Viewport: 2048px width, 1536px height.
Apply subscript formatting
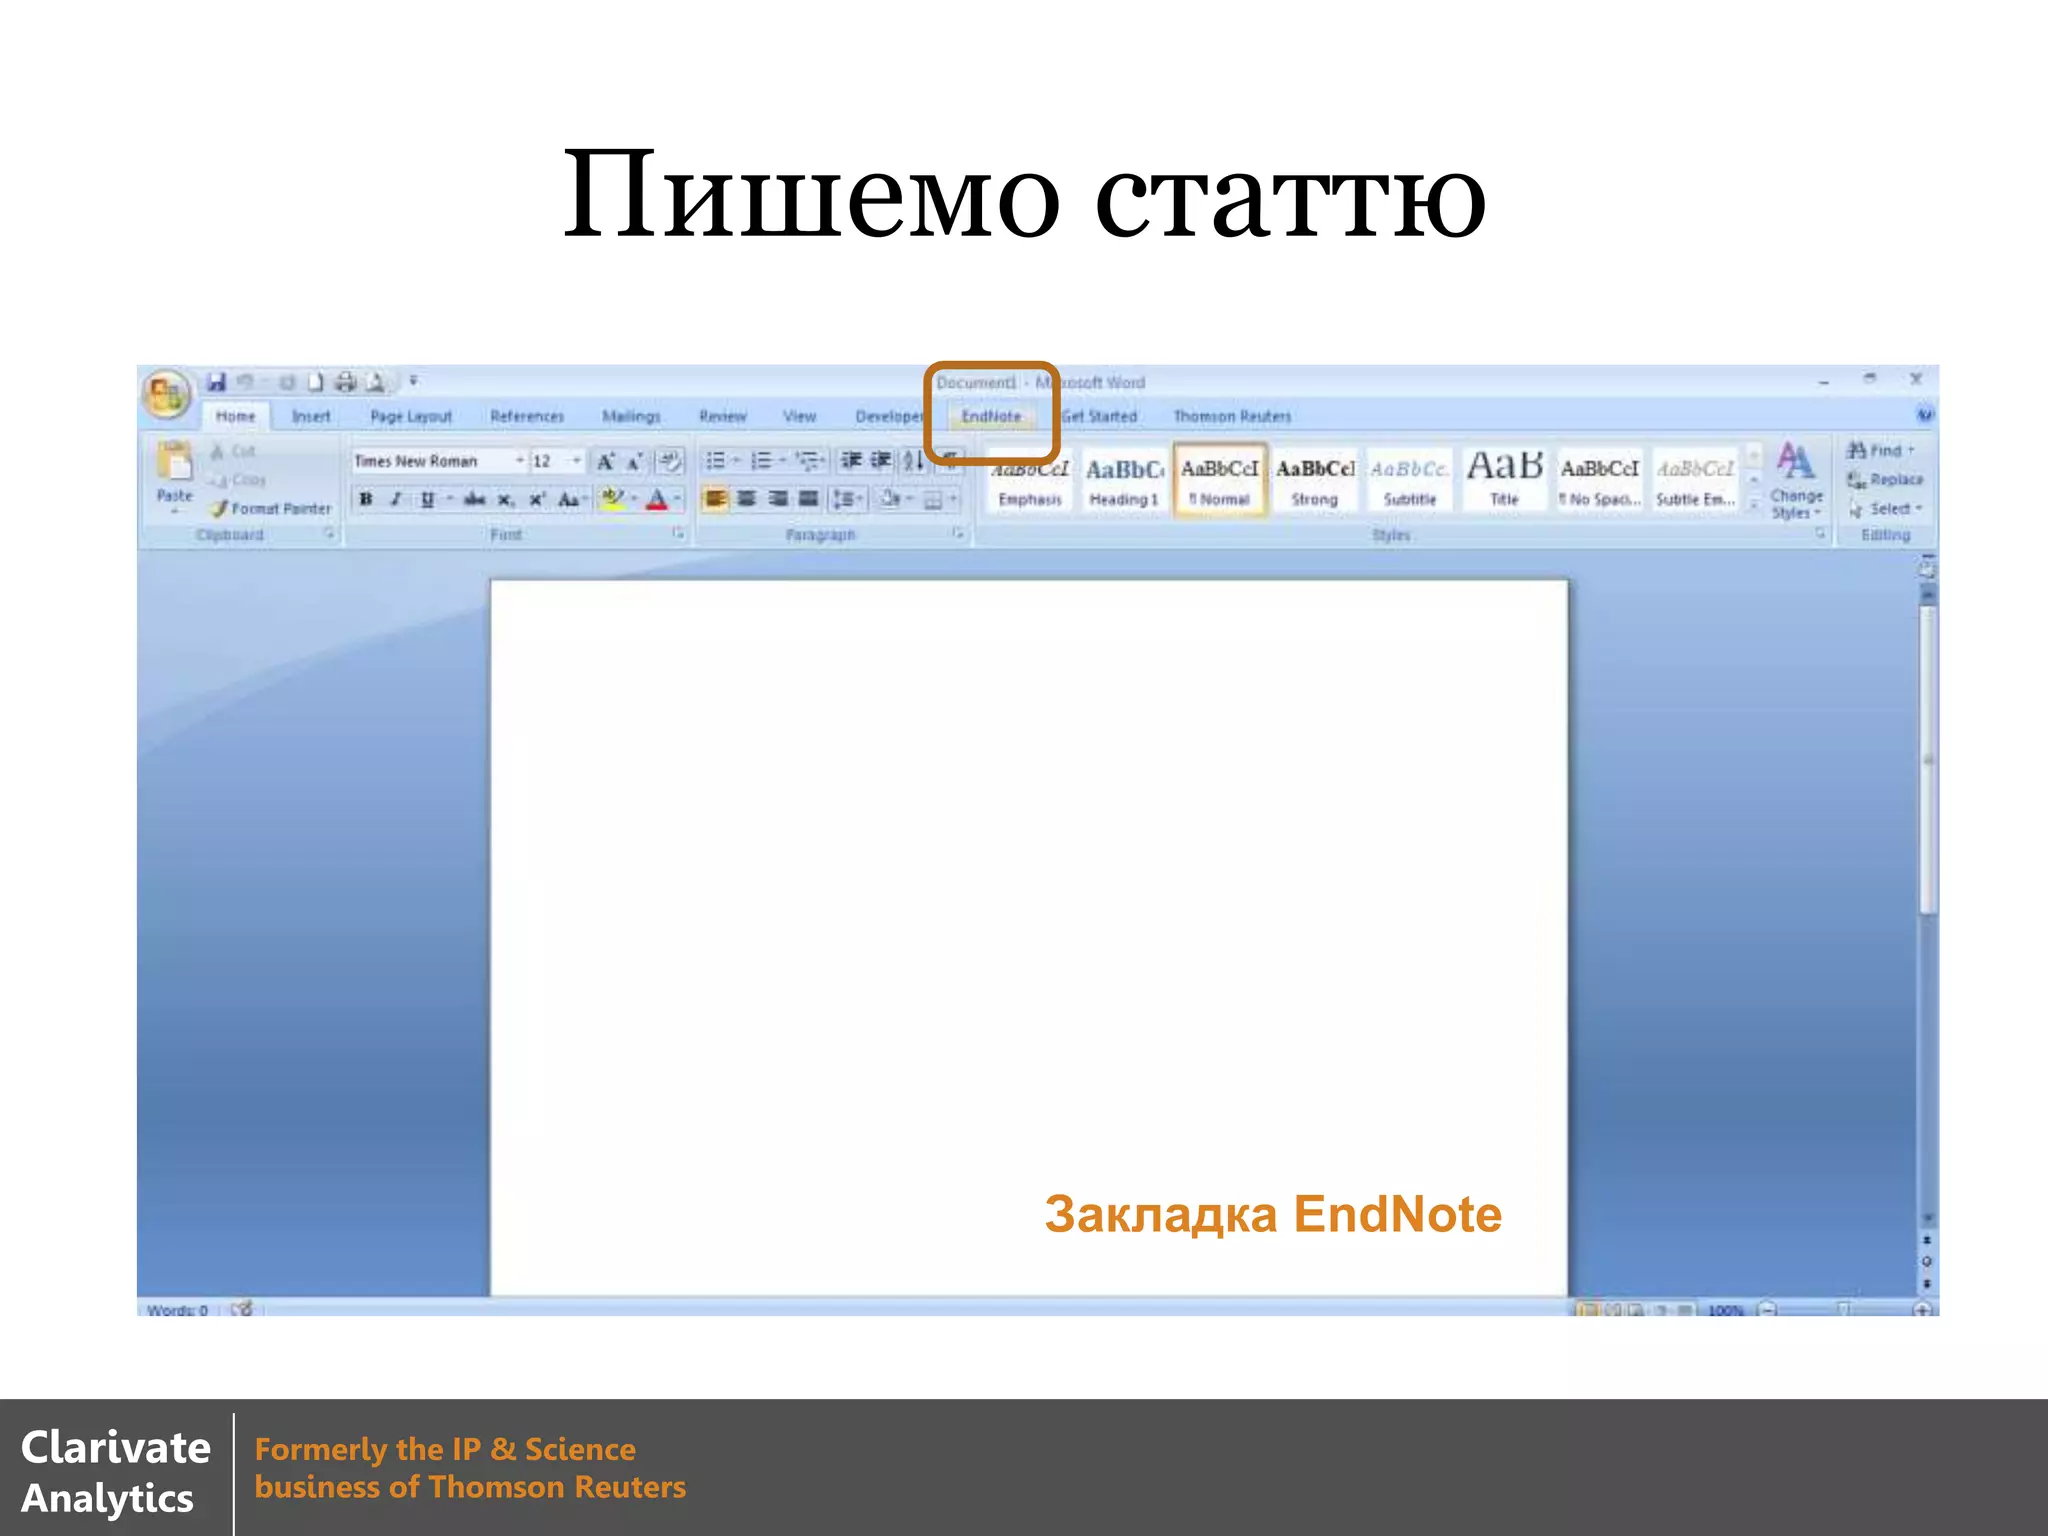click(506, 499)
